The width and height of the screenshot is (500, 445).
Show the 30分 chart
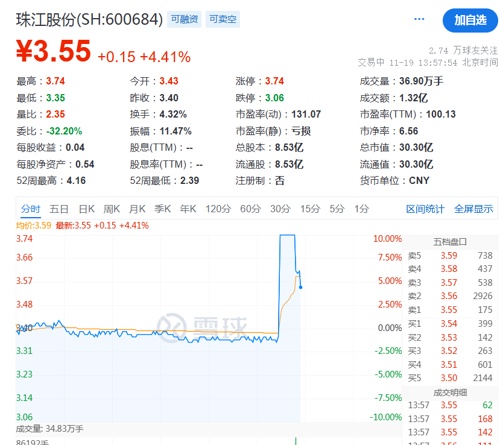(280, 209)
